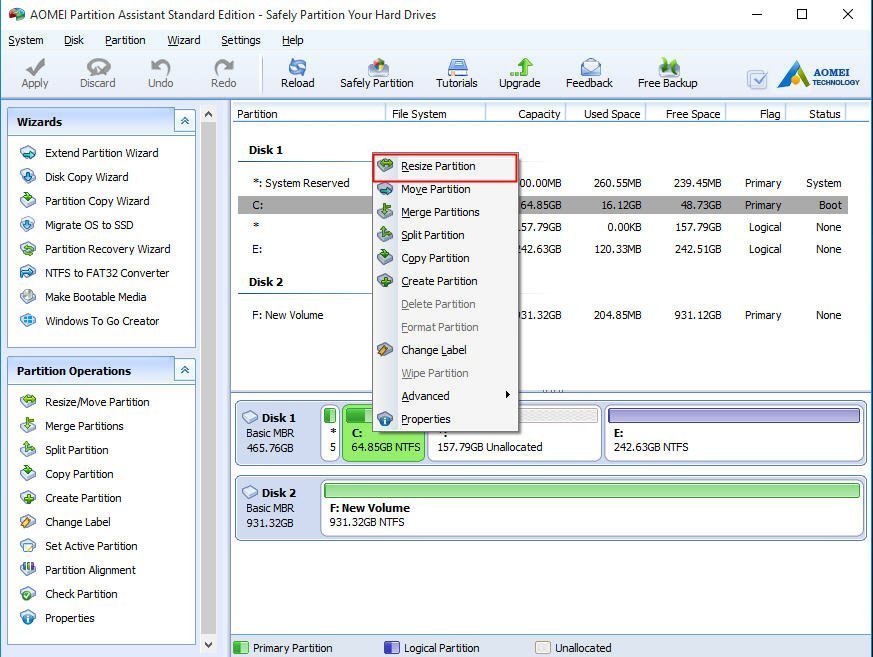Collapse the Wizards panel
The width and height of the screenshot is (873, 657).
185,121
